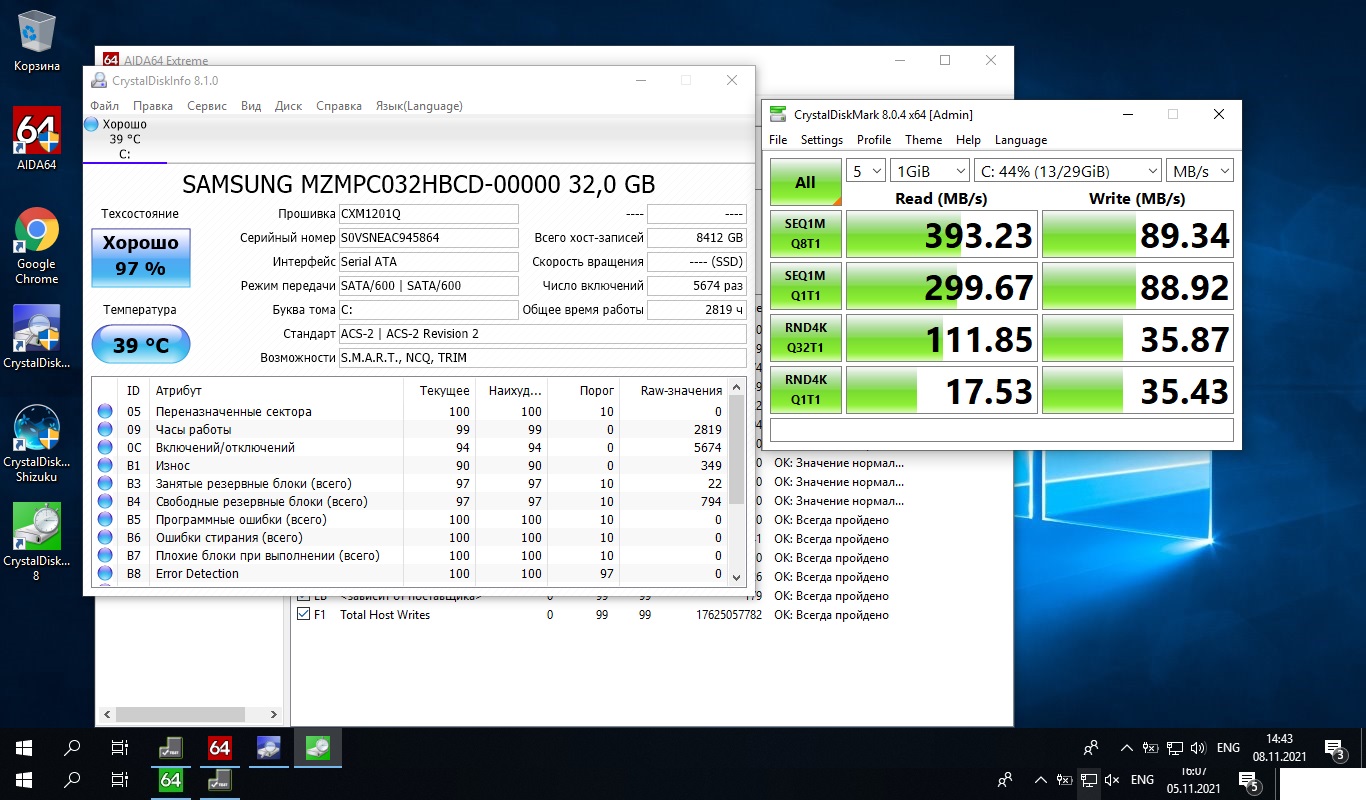
Task: Open notification center showing badge 3
Action: tap(1334, 748)
